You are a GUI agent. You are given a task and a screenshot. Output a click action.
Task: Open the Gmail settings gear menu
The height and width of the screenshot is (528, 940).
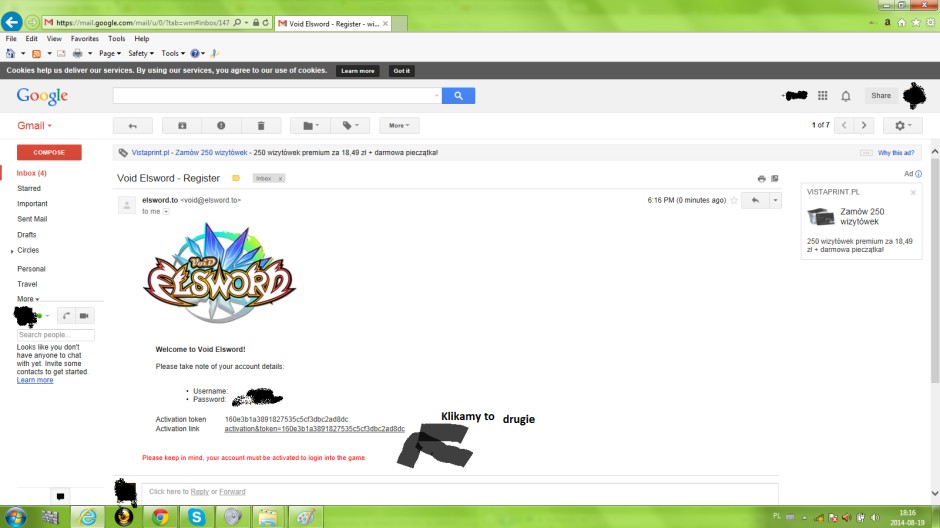click(902, 125)
